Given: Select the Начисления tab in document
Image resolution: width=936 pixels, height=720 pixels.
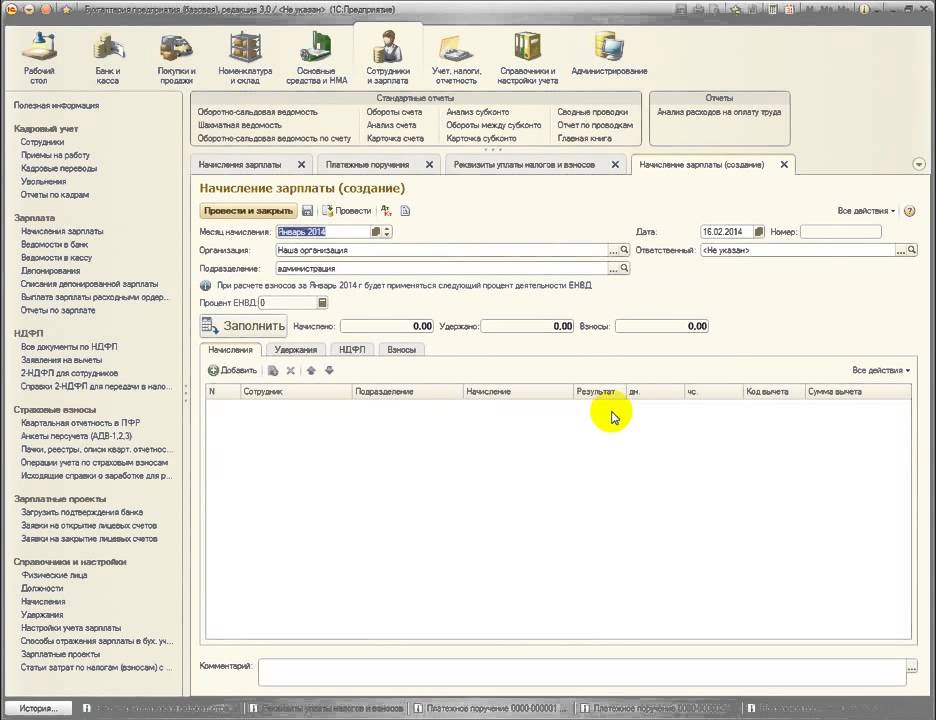Looking at the screenshot, I should 230,349.
